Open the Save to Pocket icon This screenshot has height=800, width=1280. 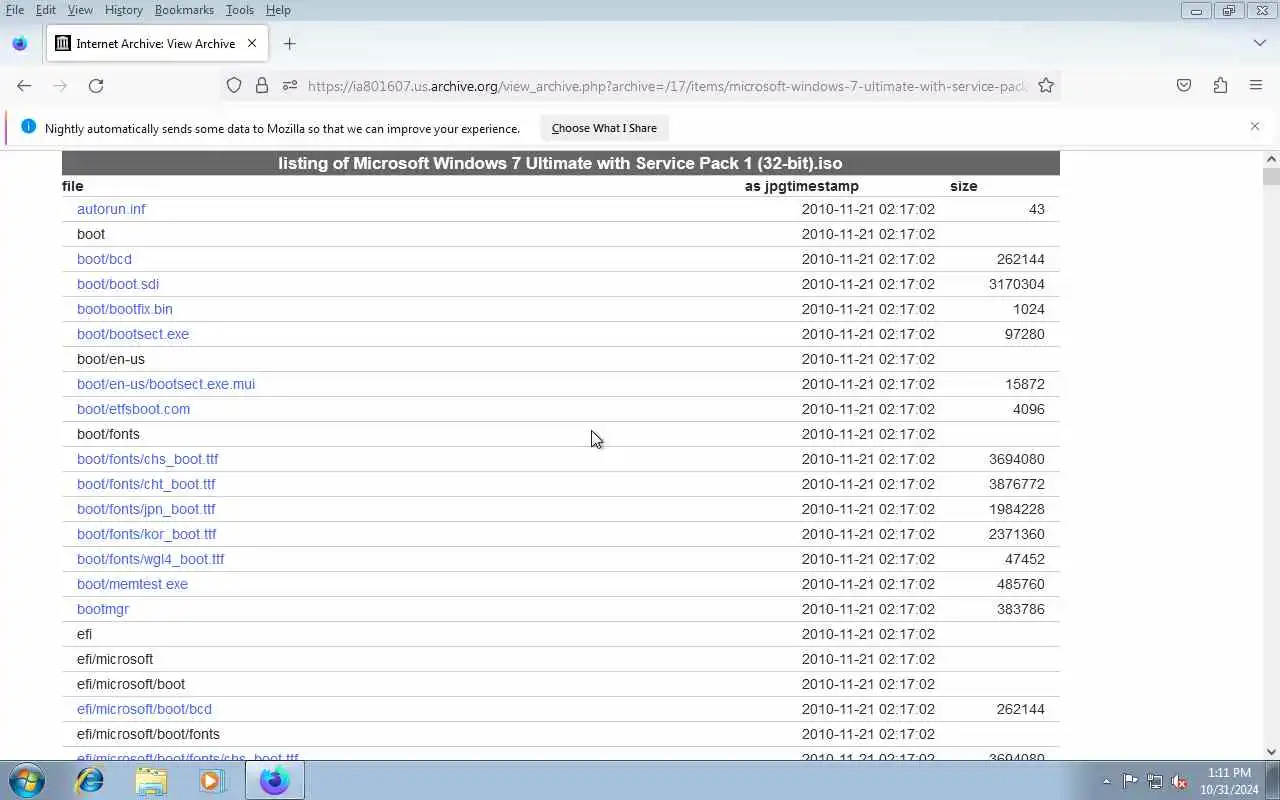(1184, 86)
